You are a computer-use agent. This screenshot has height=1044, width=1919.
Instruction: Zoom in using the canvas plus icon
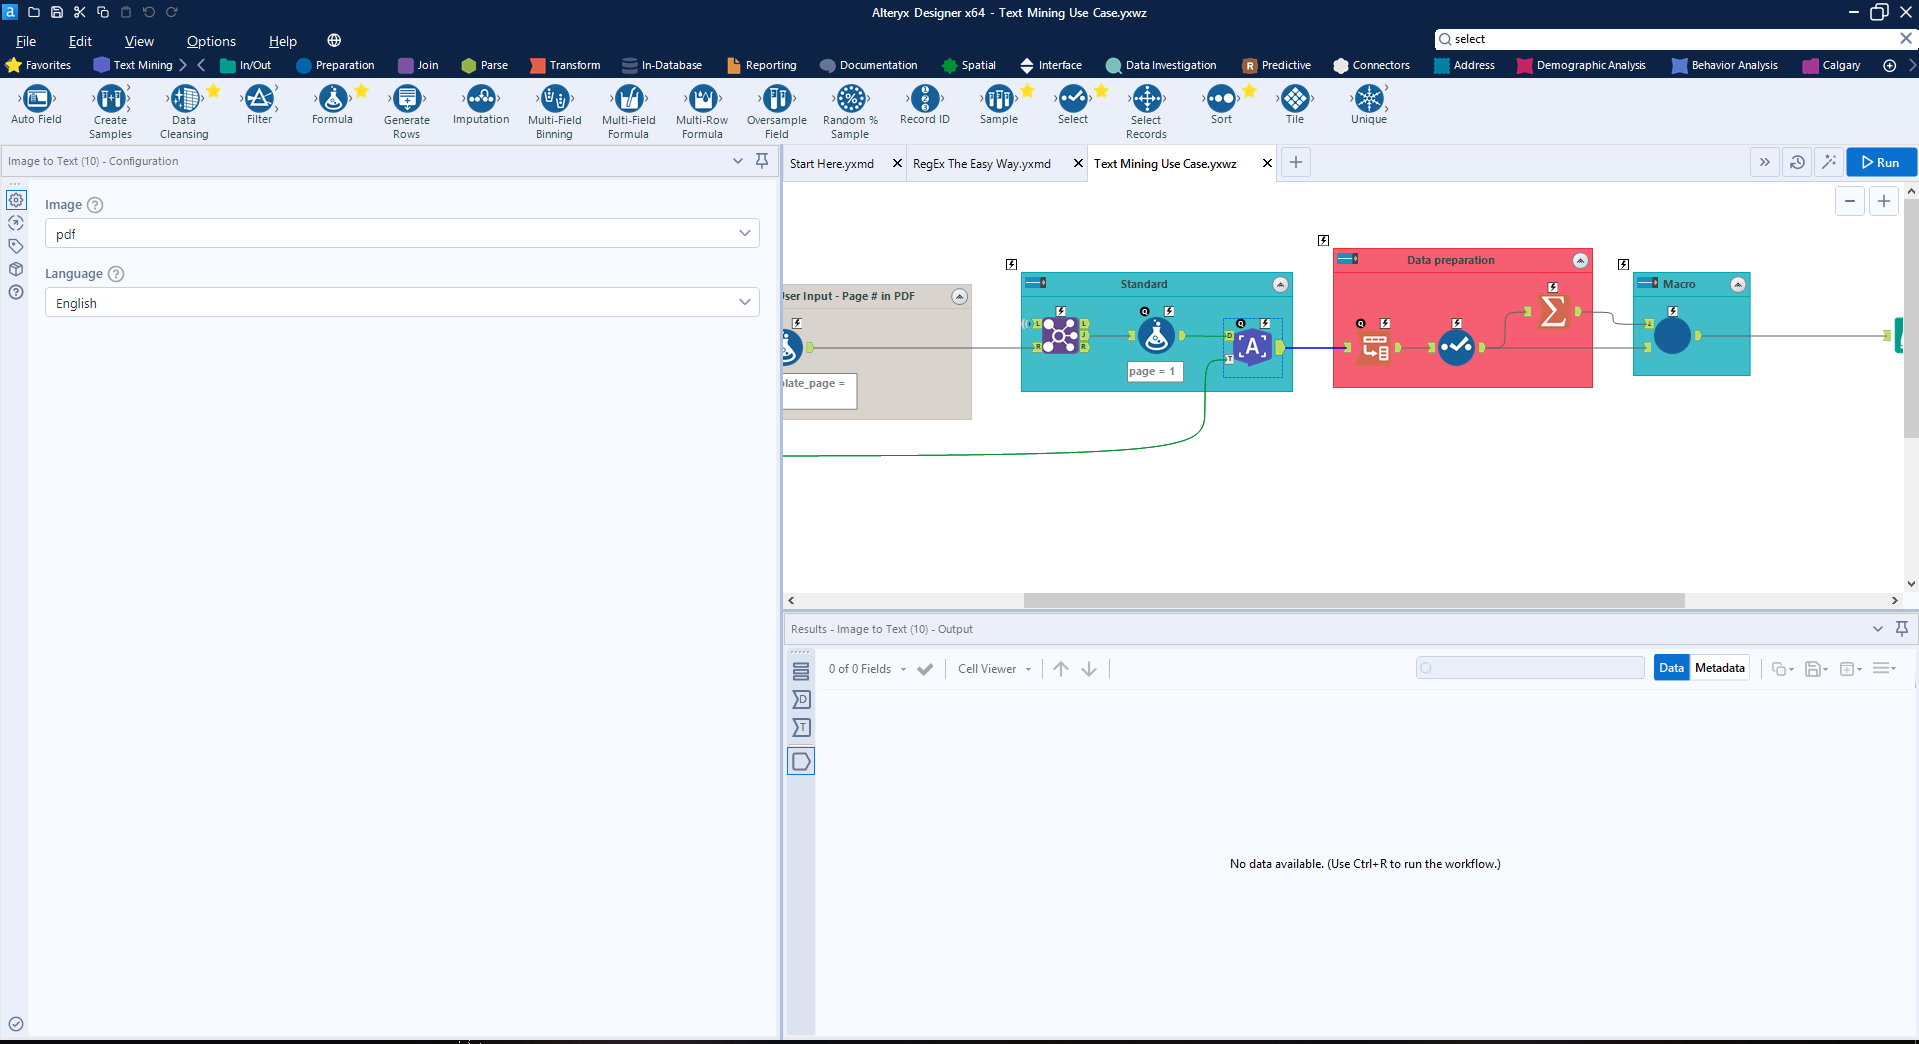click(1884, 200)
